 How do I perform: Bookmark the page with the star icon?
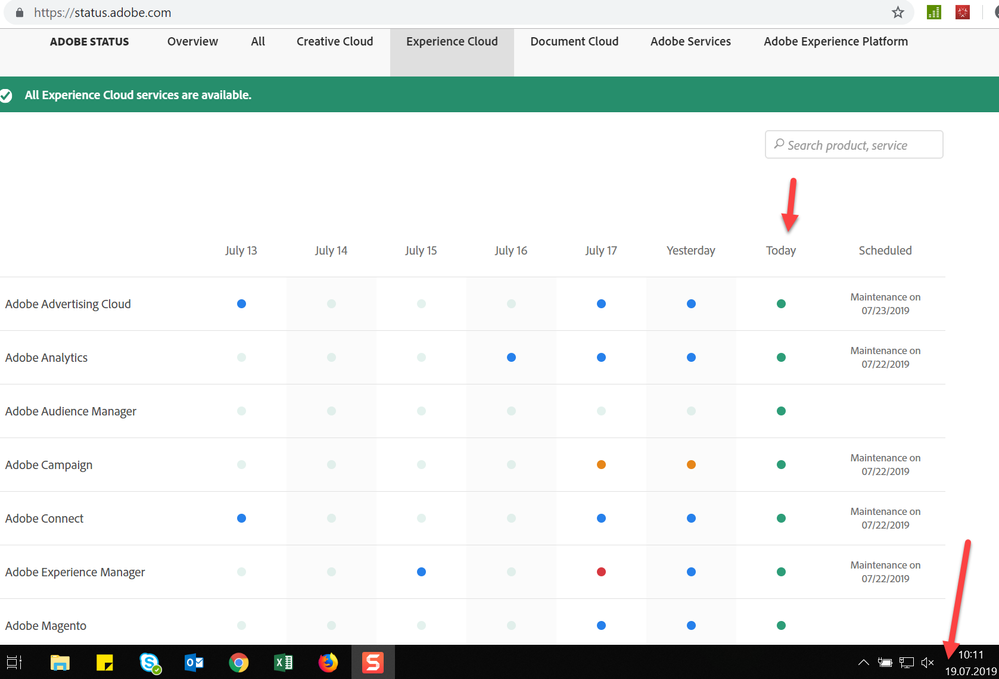pos(898,13)
